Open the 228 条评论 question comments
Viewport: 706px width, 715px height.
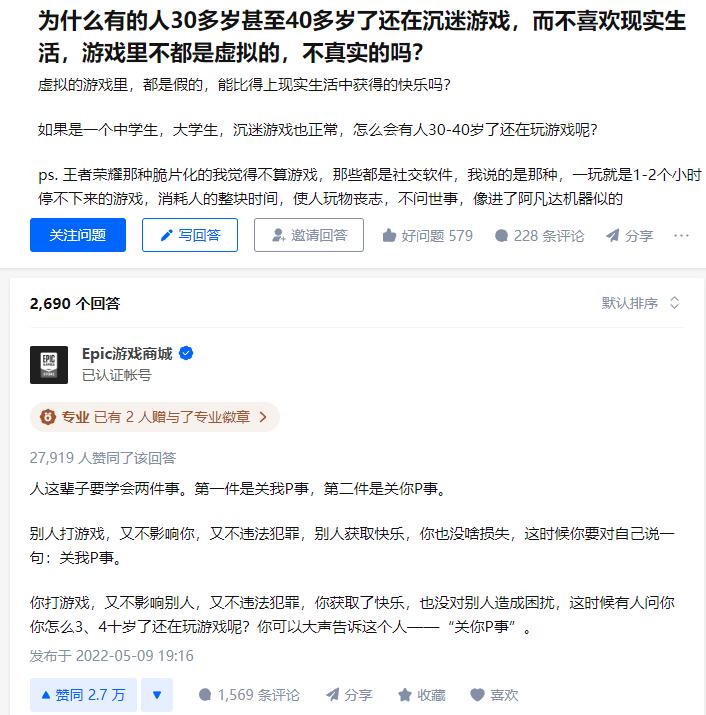click(539, 236)
